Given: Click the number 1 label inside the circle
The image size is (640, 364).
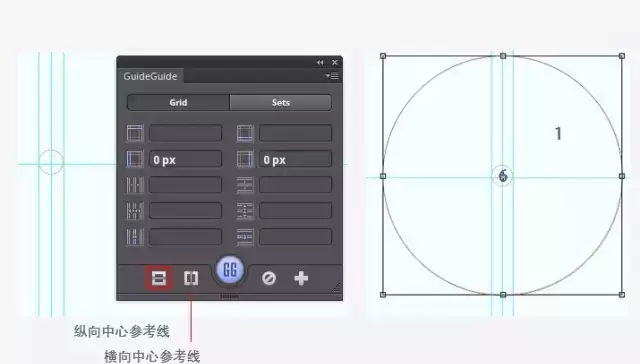Looking at the screenshot, I should pyautogui.click(x=558, y=133).
